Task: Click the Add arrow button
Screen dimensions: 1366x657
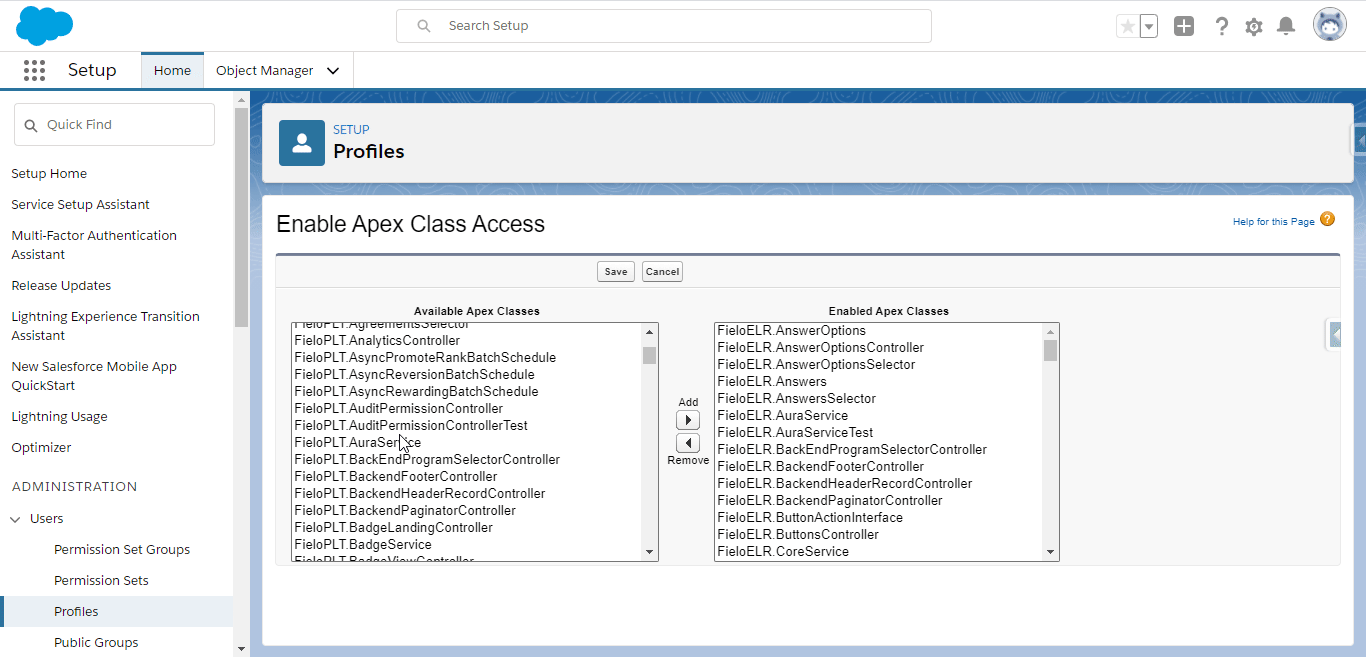Action: tap(688, 420)
